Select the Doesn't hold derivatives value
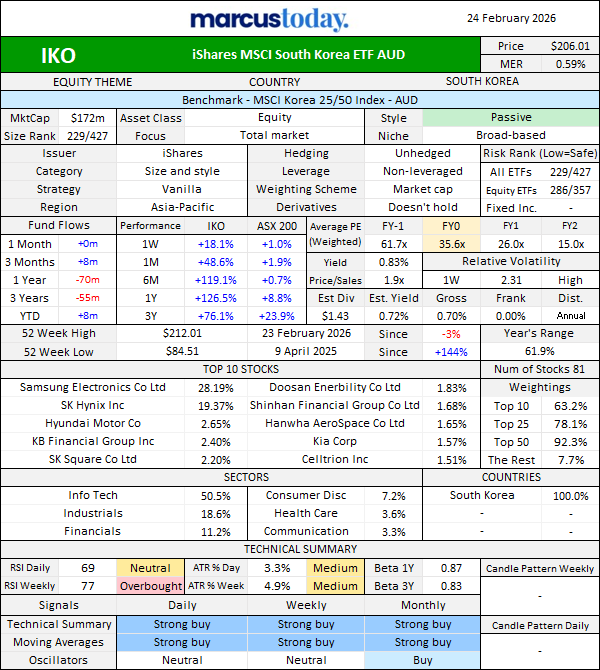Image resolution: width=600 pixels, height=670 pixels. point(423,207)
